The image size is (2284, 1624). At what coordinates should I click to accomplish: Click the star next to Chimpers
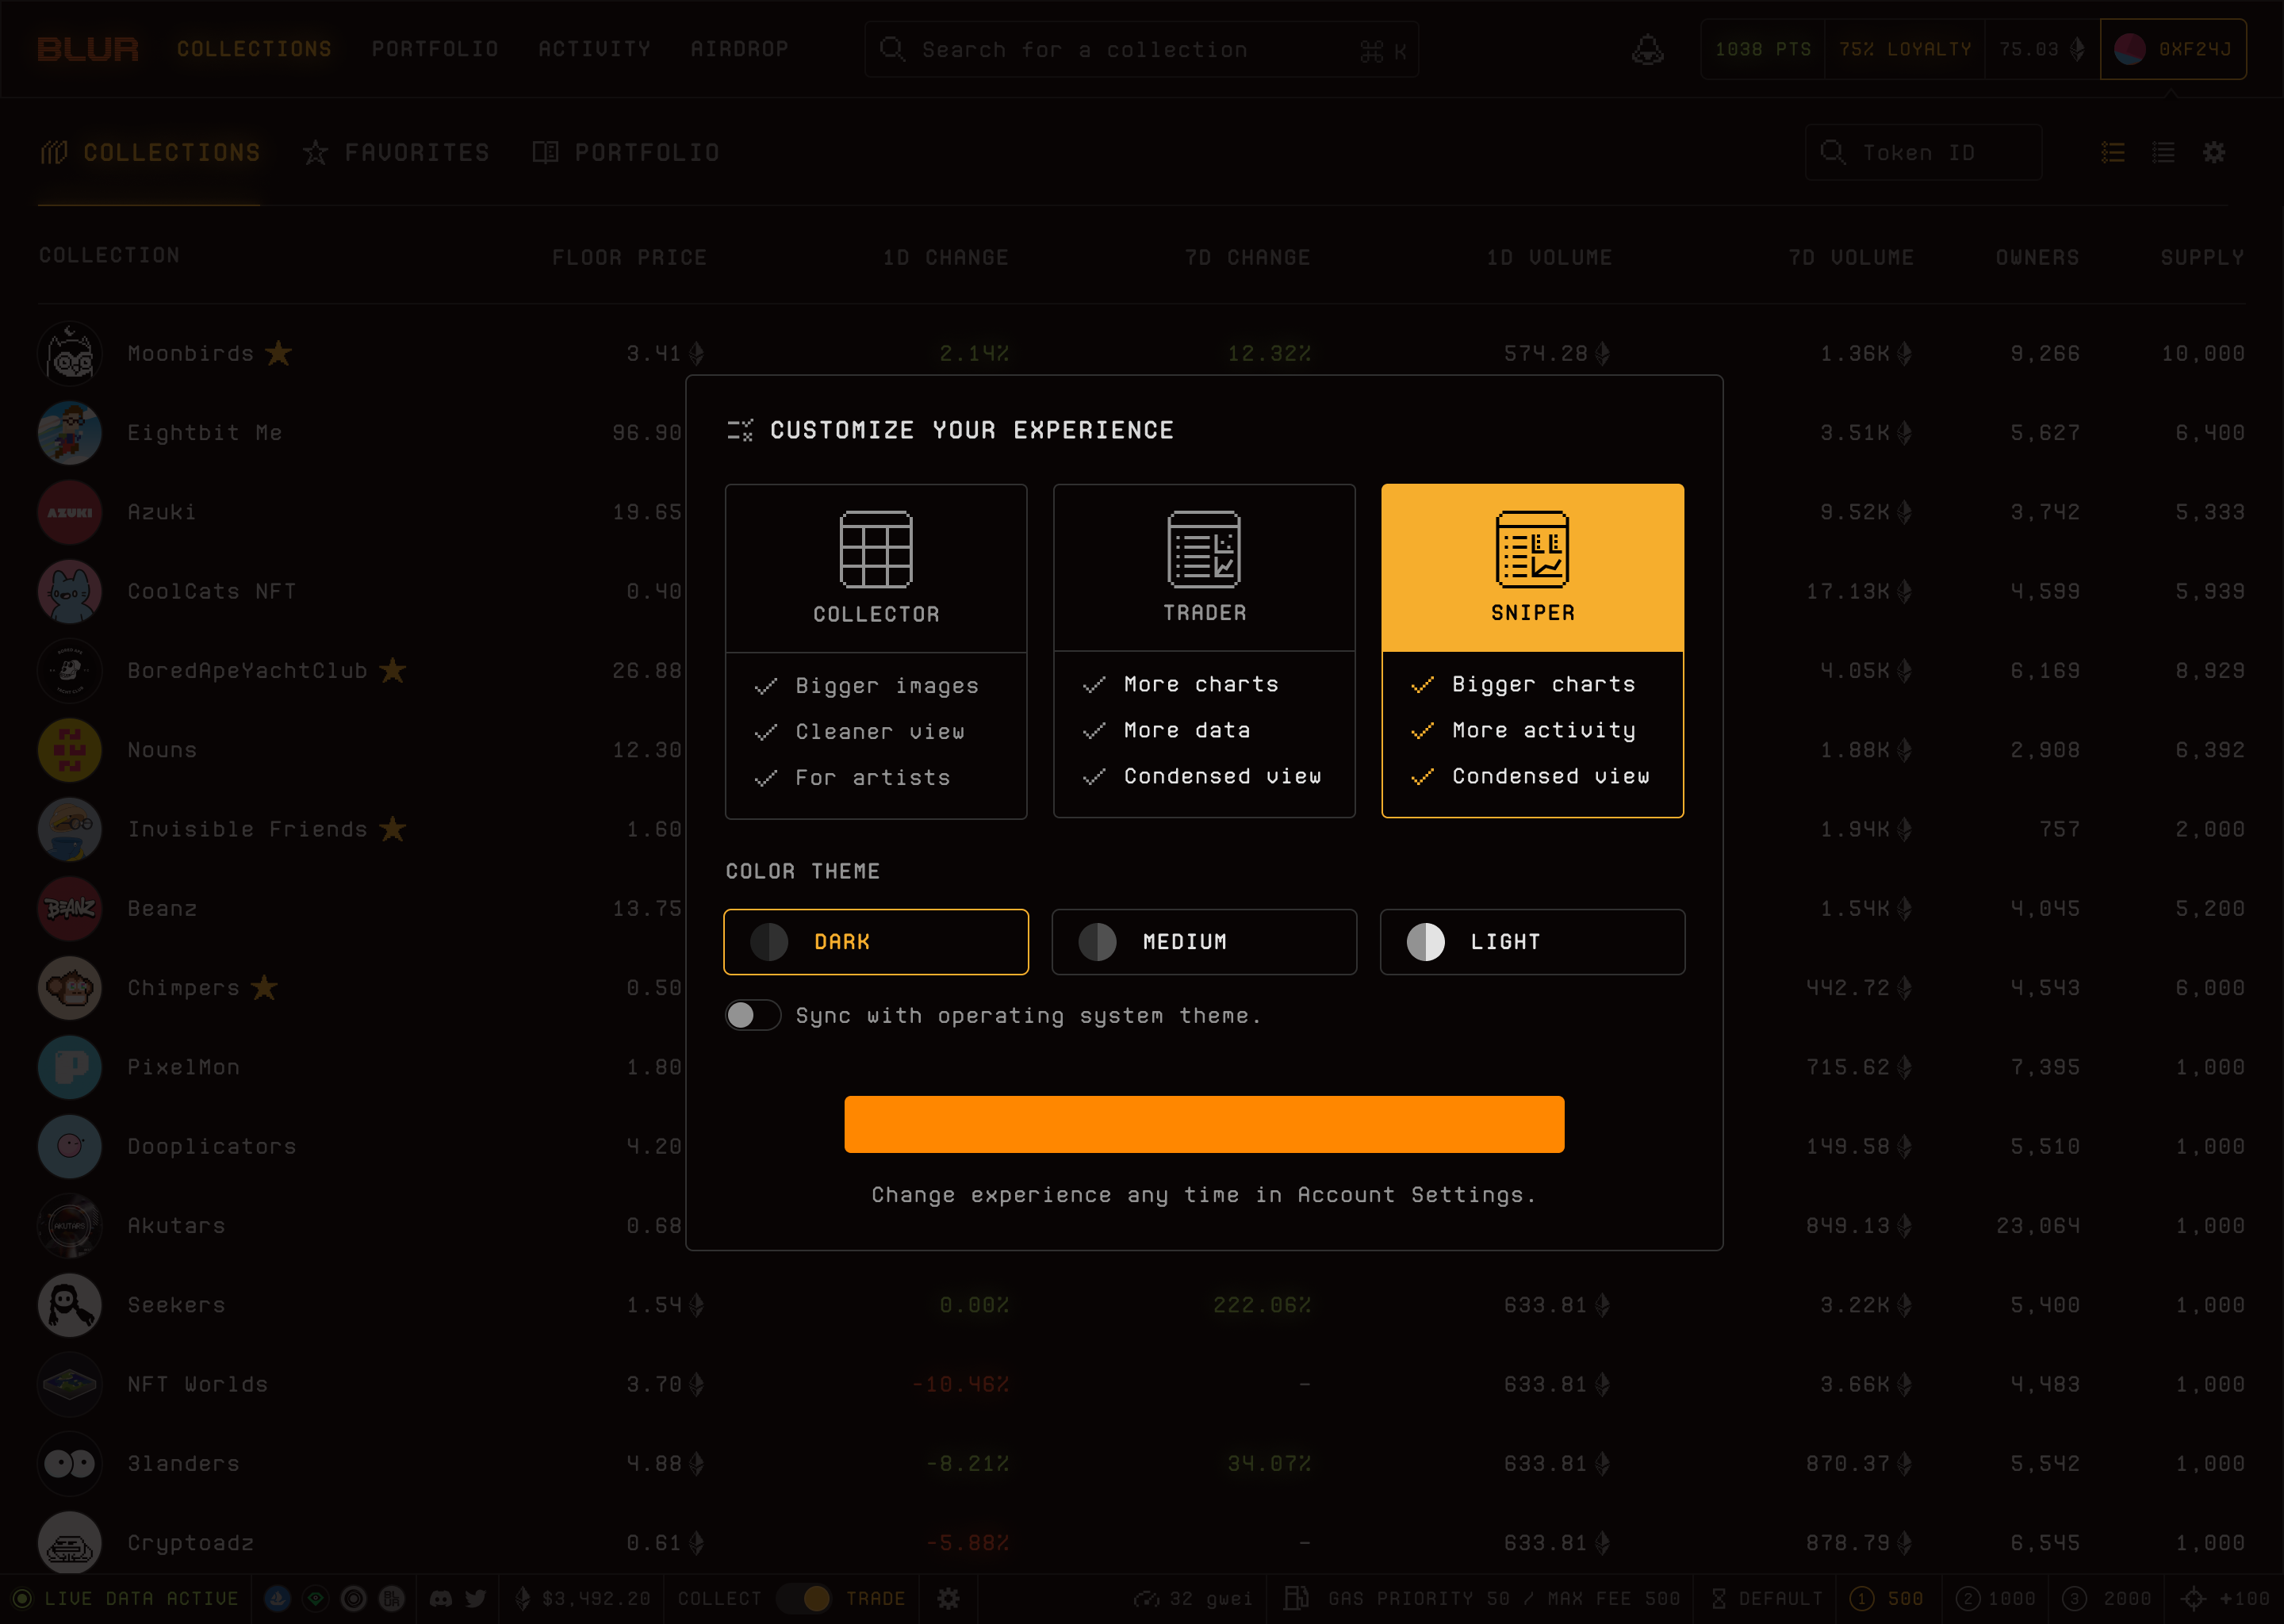coord(264,988)
